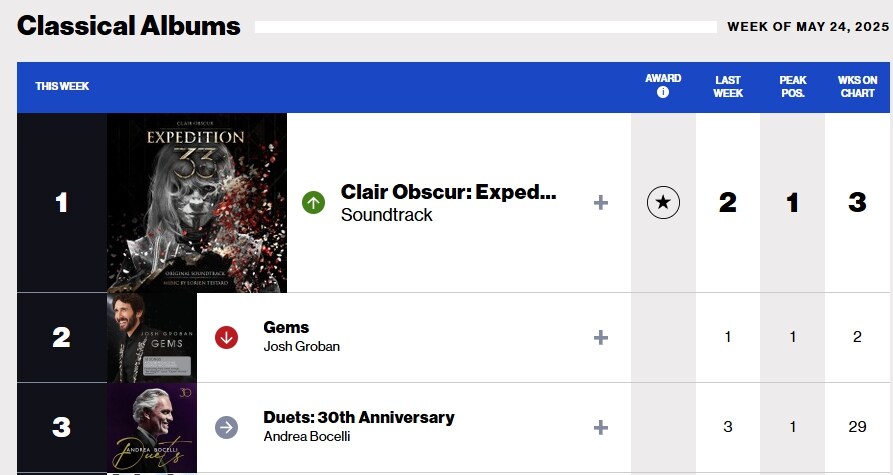This screenshot has width=893, height=475.
Task: Click Duets: 30th Anniversary title
Action: click(358, 417)
